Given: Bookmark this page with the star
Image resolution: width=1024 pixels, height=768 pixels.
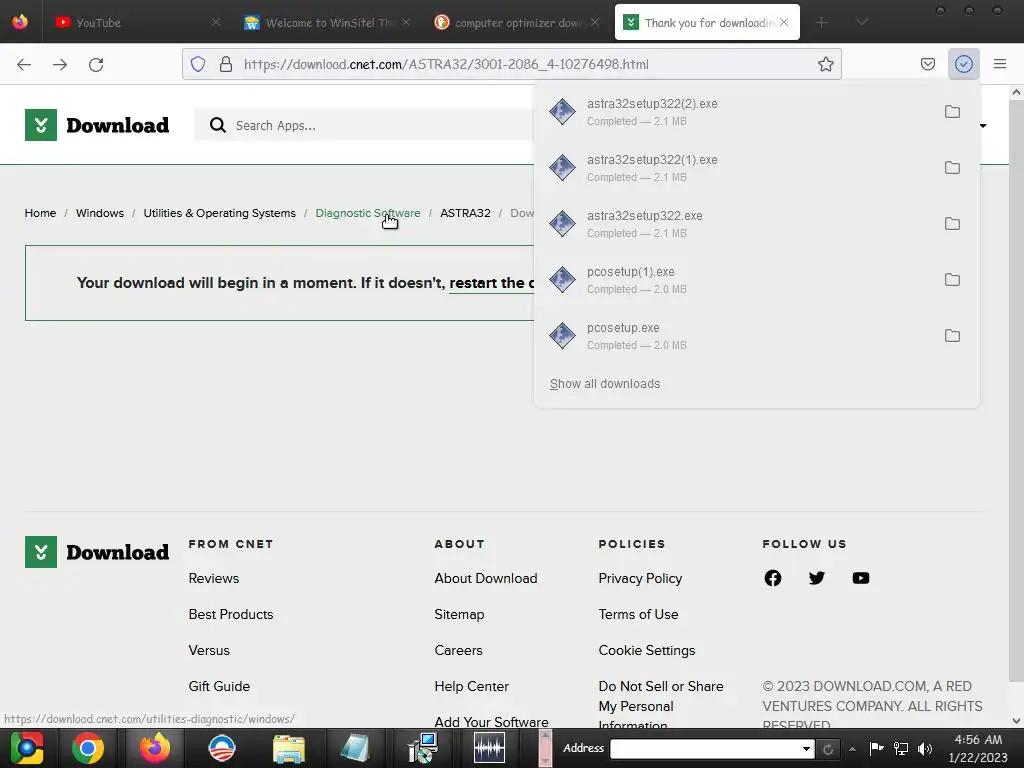Looking at the screenshot, I should (x=825, y=64).
